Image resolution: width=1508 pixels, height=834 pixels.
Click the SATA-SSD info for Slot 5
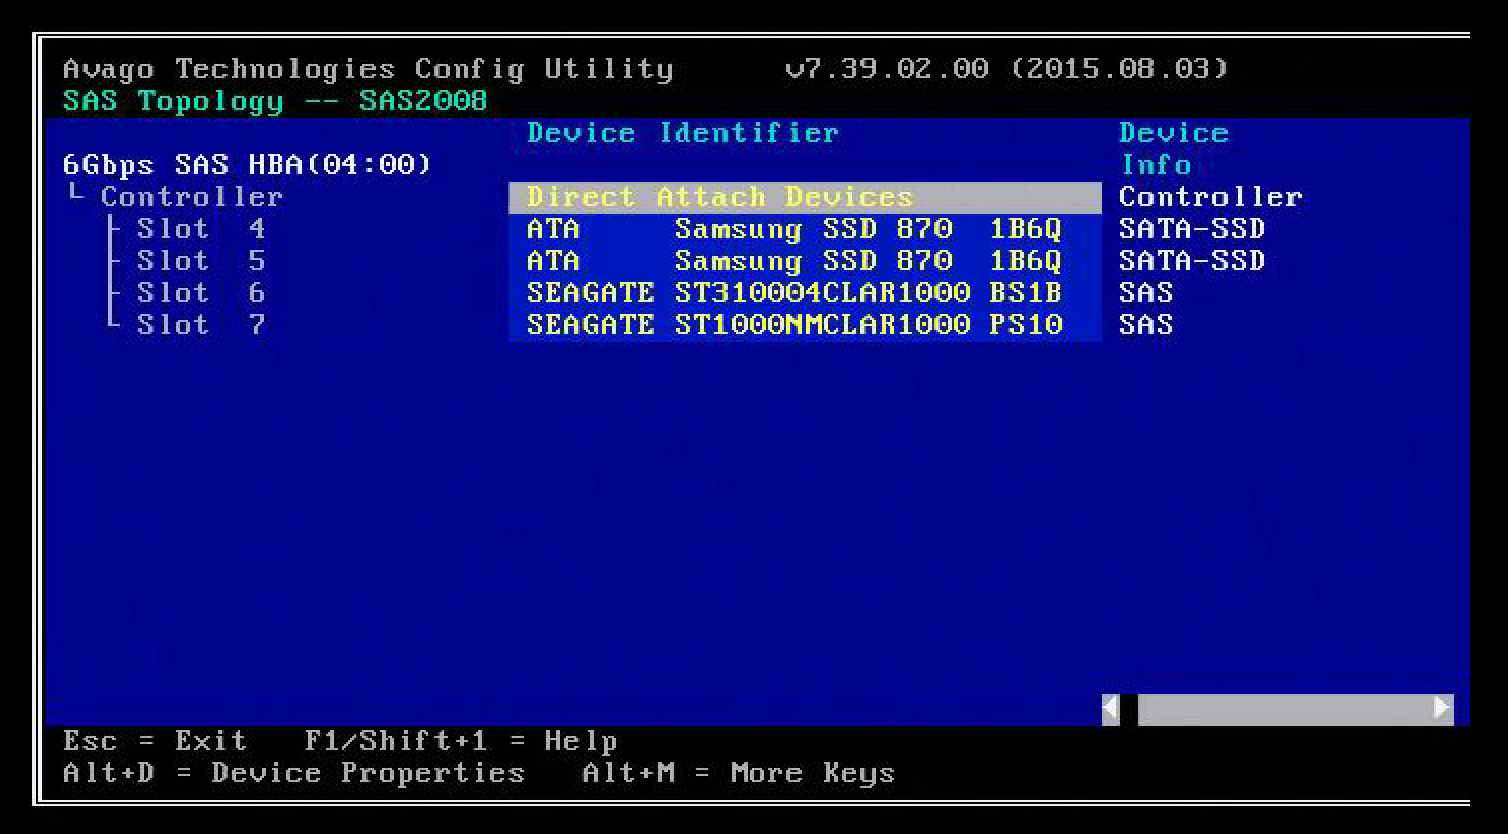[1192, 261]
